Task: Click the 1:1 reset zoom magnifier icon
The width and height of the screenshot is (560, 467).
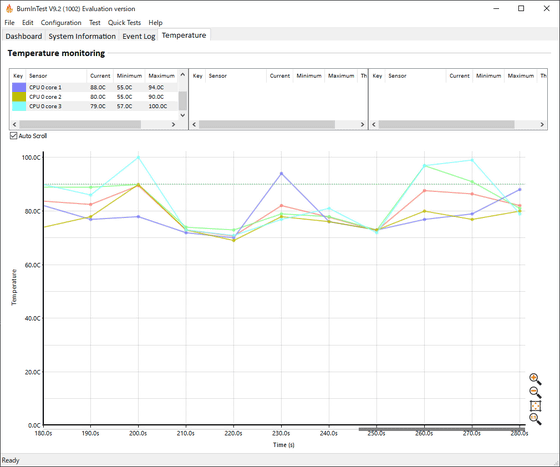Action: coord(535,419)
